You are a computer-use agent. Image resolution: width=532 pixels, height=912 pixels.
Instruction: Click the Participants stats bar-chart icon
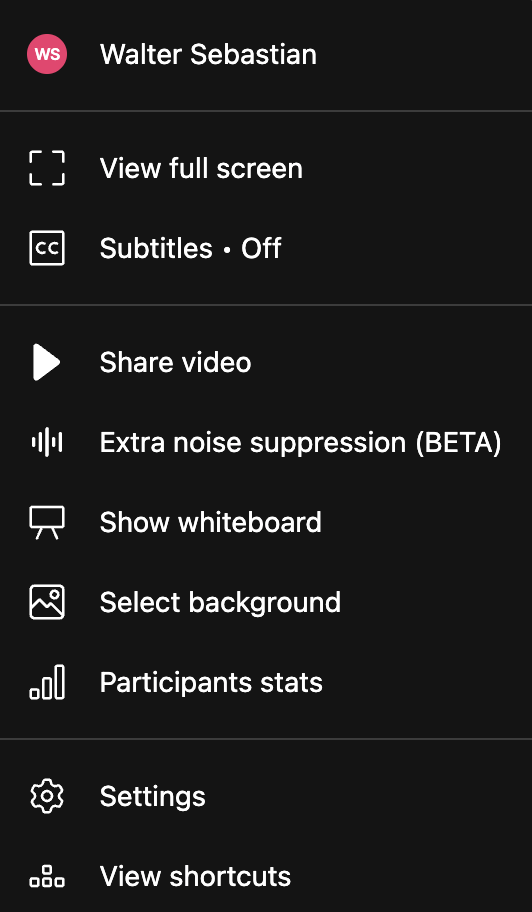(47, 682)
